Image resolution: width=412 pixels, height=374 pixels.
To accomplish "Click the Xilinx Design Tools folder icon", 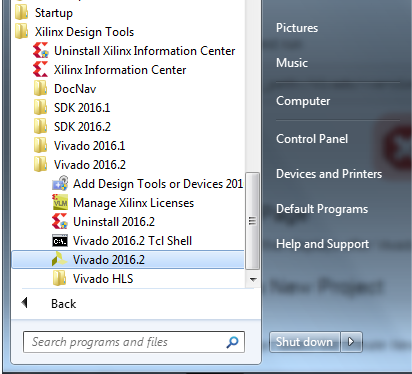I will pyautogui.click(x=22, y=32).
